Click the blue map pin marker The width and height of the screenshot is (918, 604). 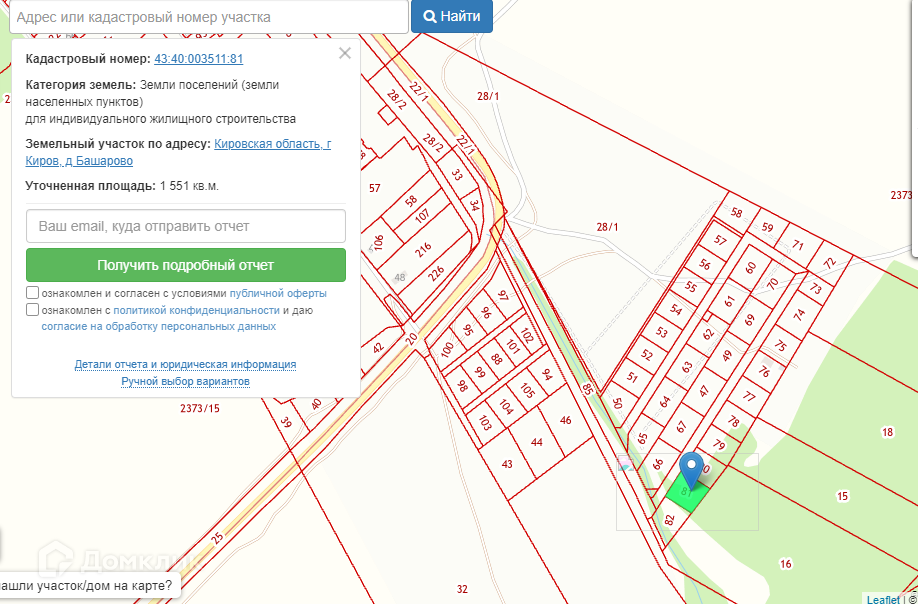coord(691,471)
